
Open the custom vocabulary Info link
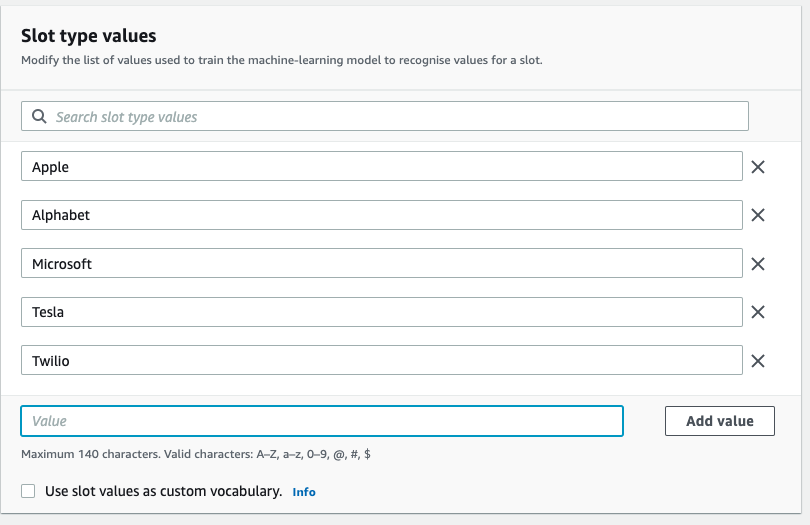click(x=304, y=492)
